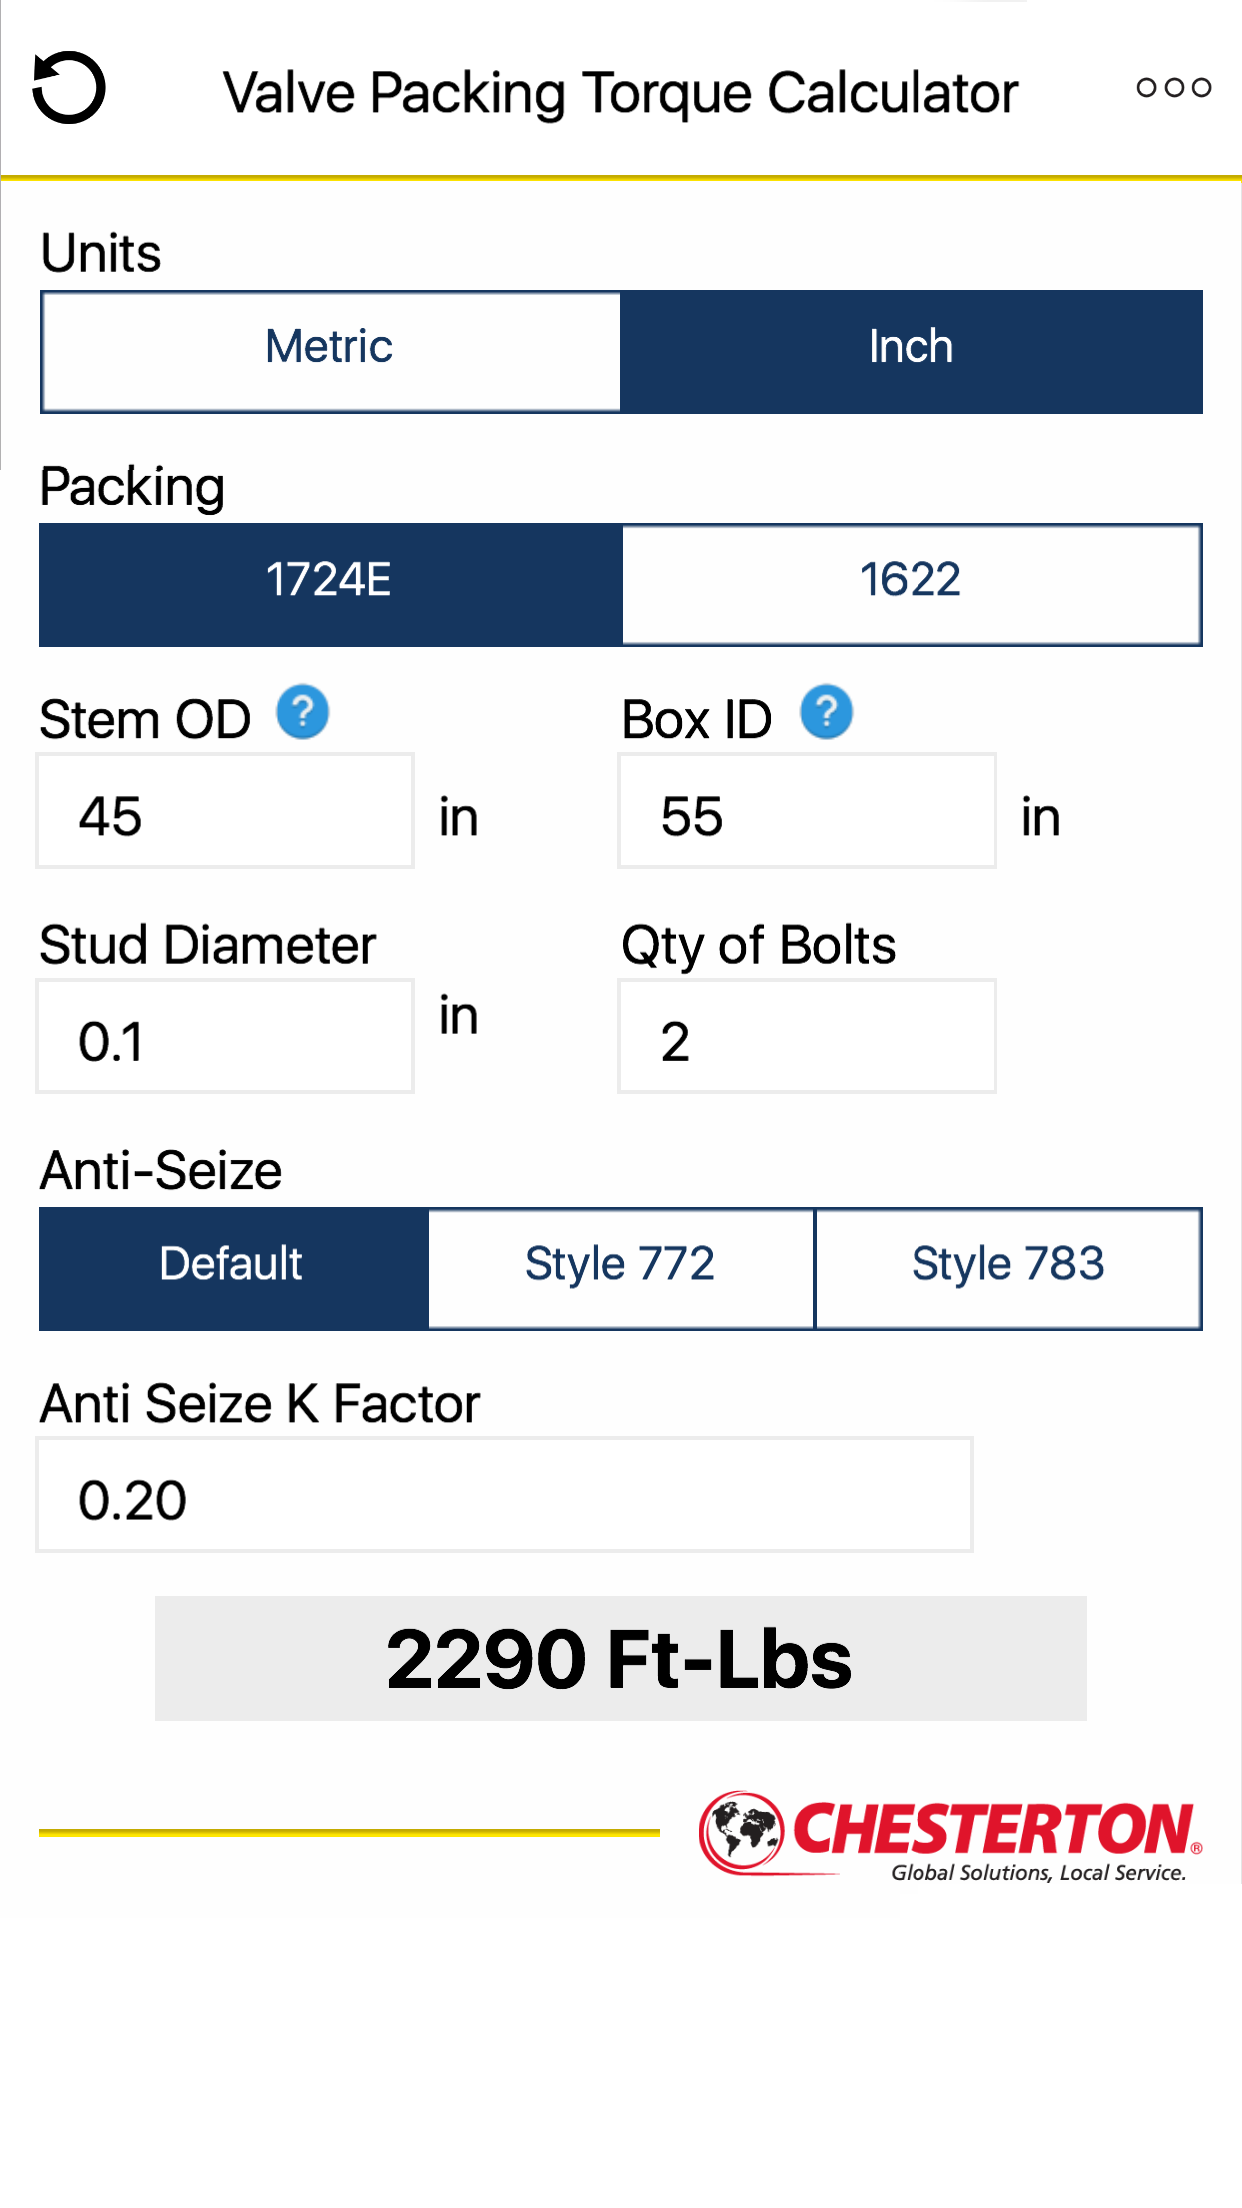Viewport: 1242px width, 2208px height.
Task: Click the Box ID question mark icon
Action: click(827, 712)
